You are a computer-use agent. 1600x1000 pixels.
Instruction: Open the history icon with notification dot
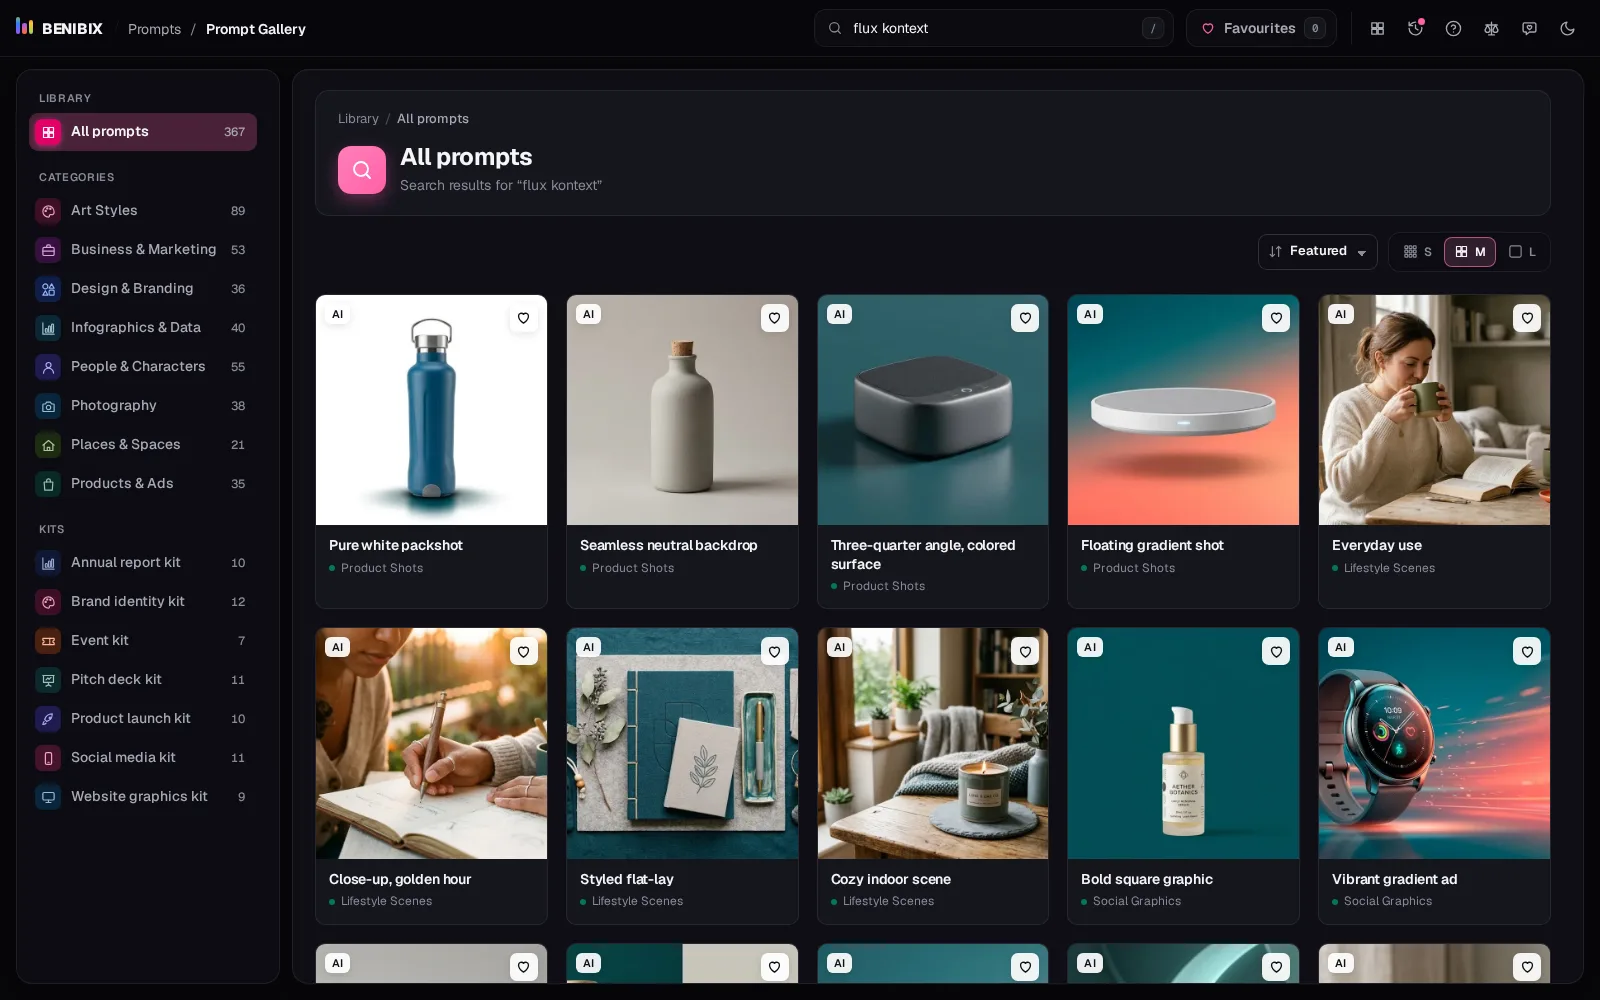point(1415,28)
